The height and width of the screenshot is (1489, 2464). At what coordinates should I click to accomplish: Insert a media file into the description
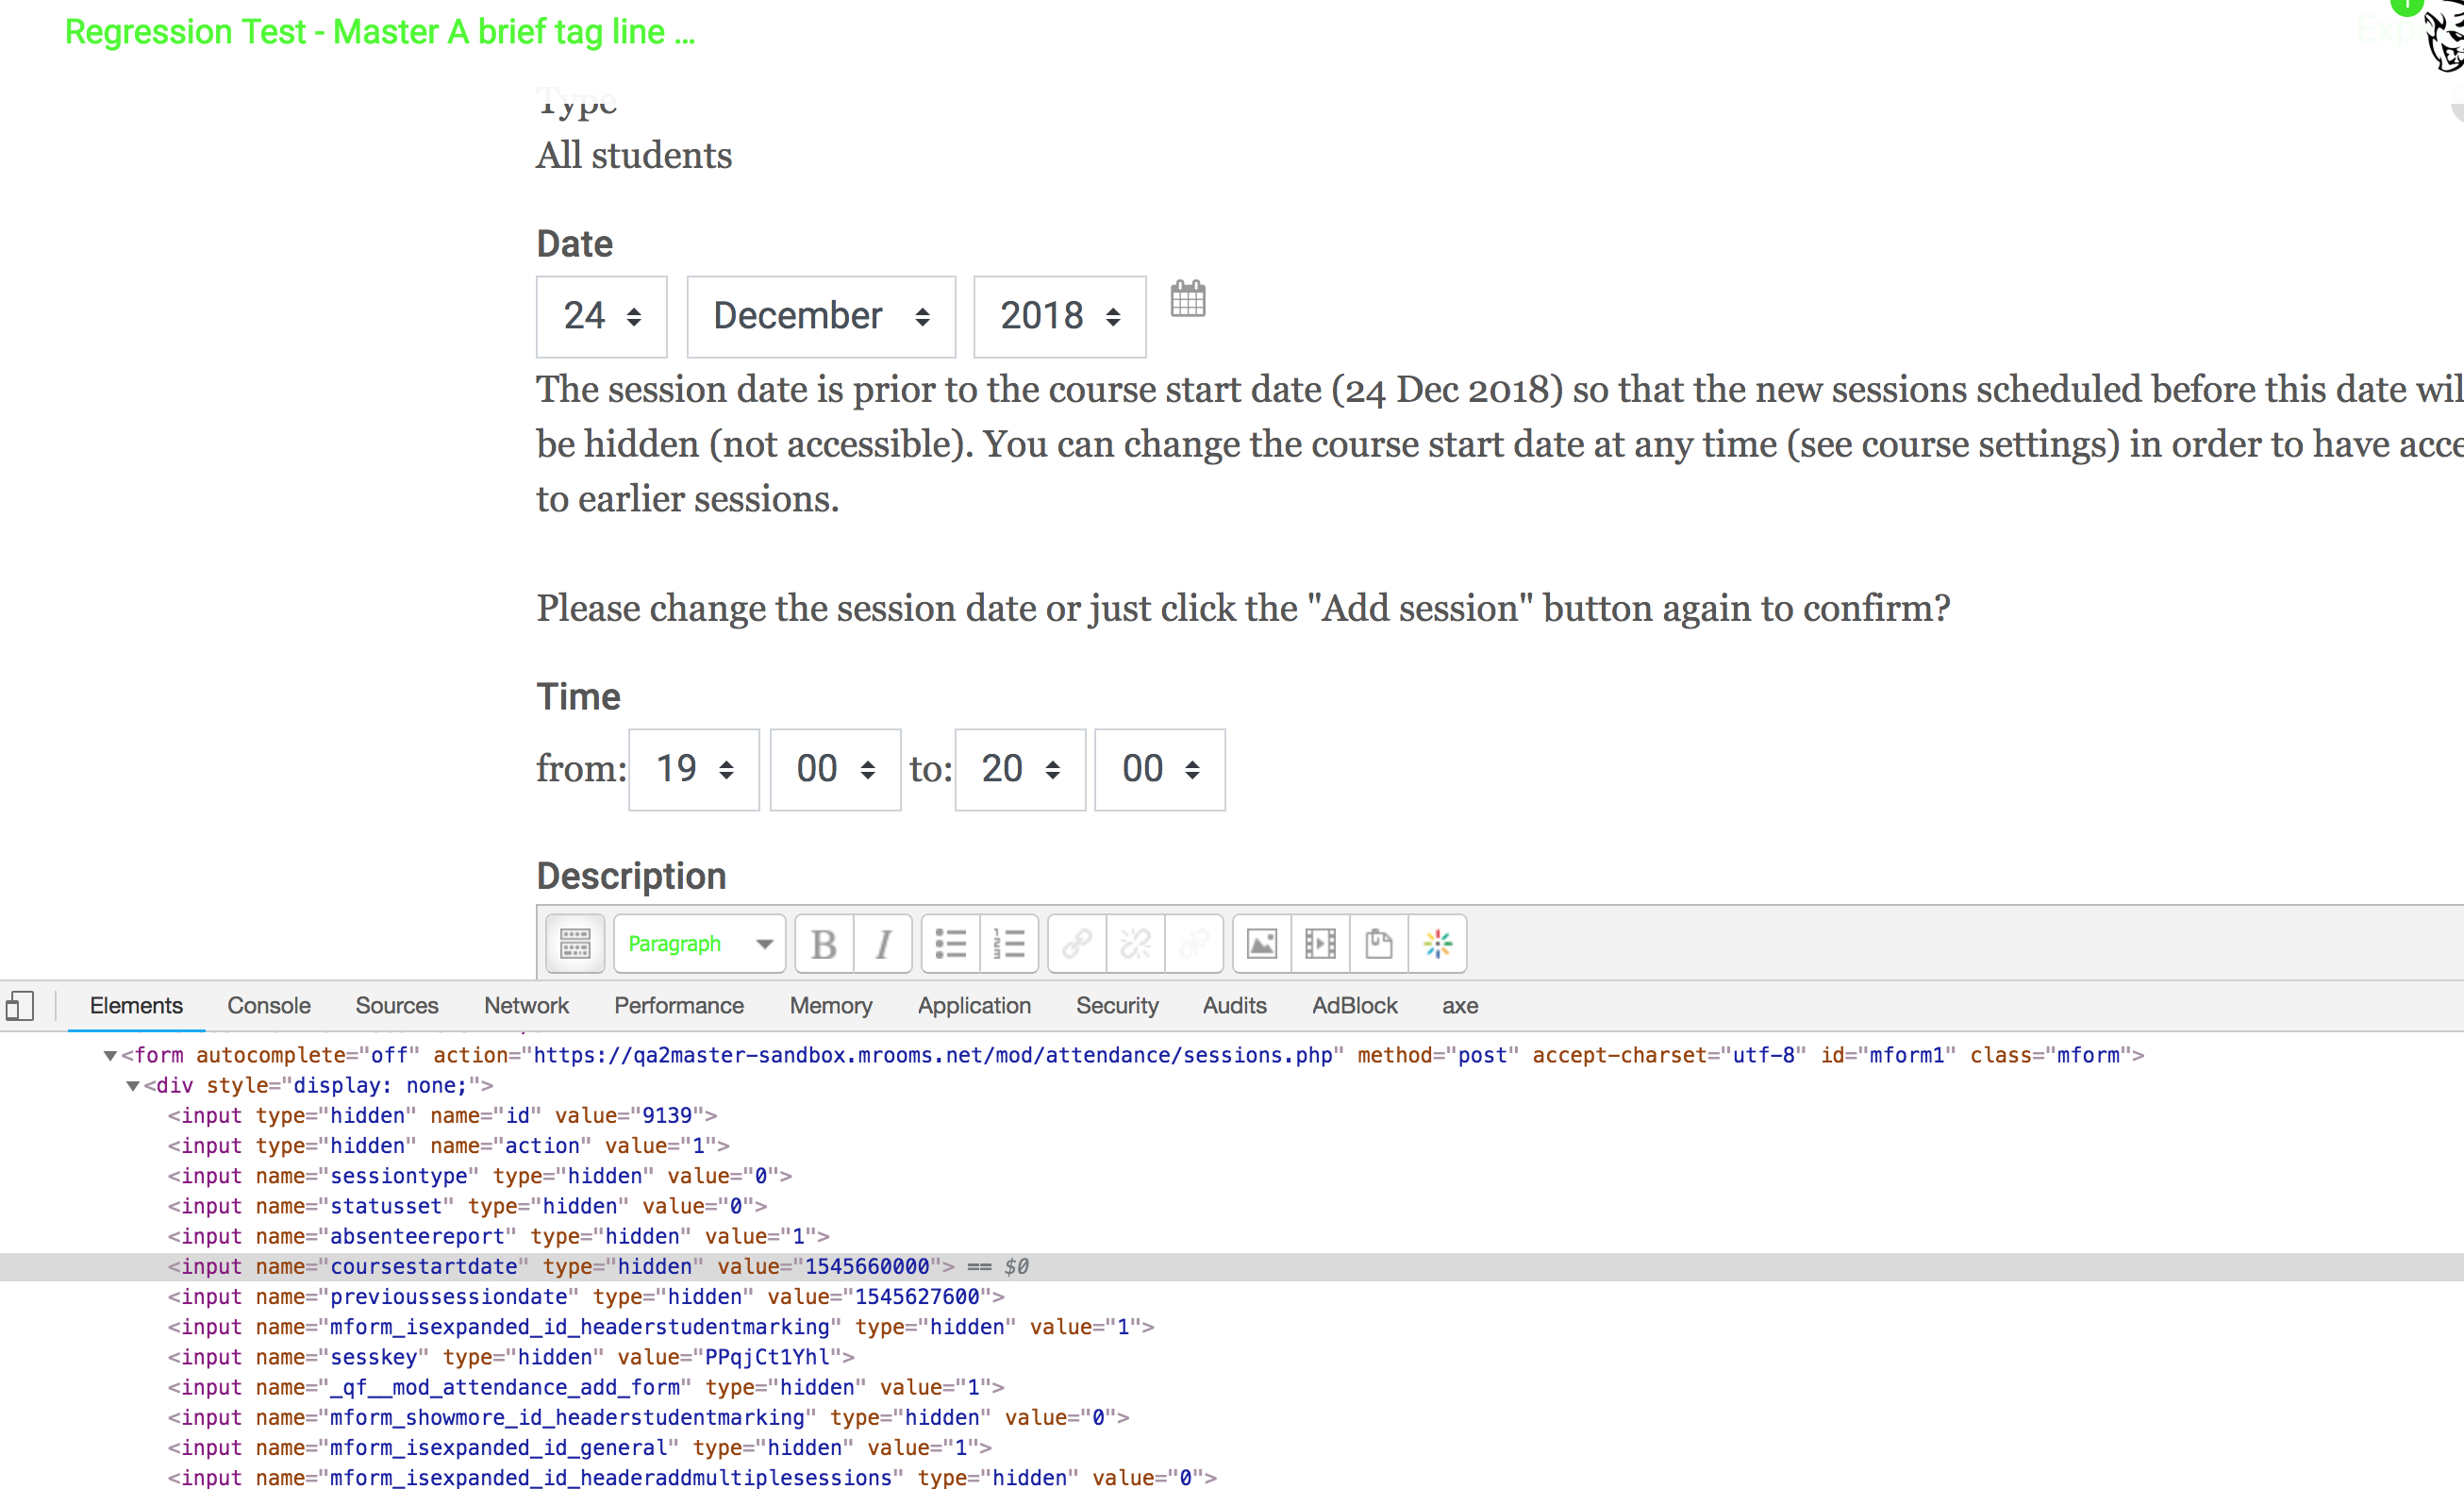1321,943
